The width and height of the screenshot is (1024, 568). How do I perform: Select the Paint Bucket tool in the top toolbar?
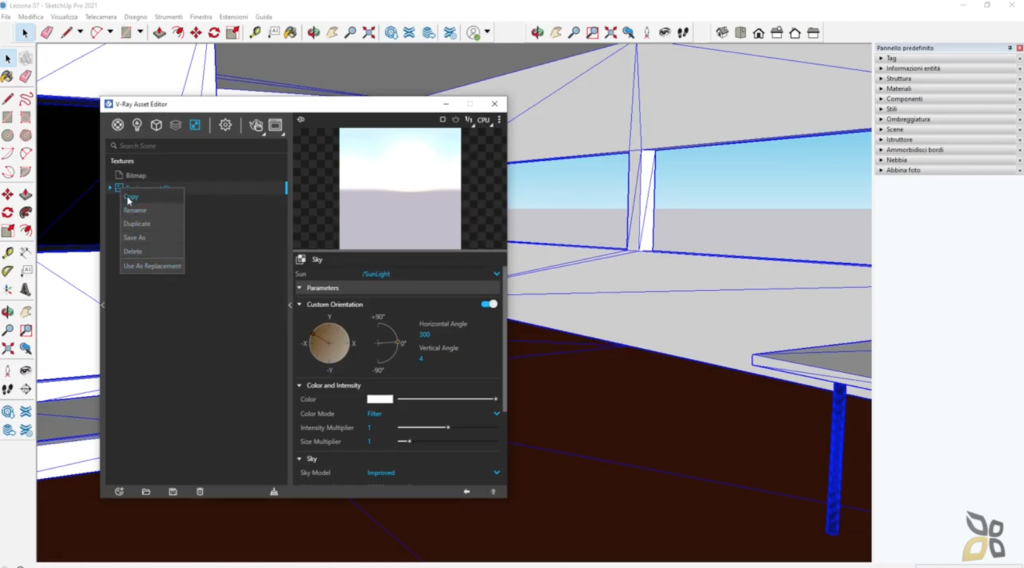click(291, 32)
